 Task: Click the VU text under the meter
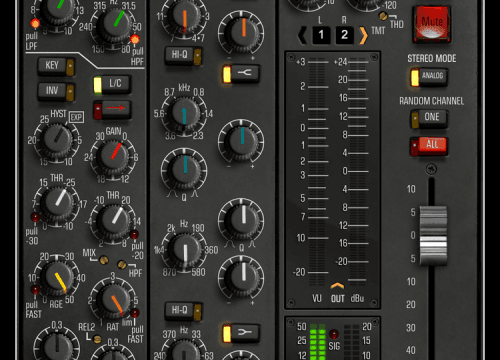coord(317,298)
